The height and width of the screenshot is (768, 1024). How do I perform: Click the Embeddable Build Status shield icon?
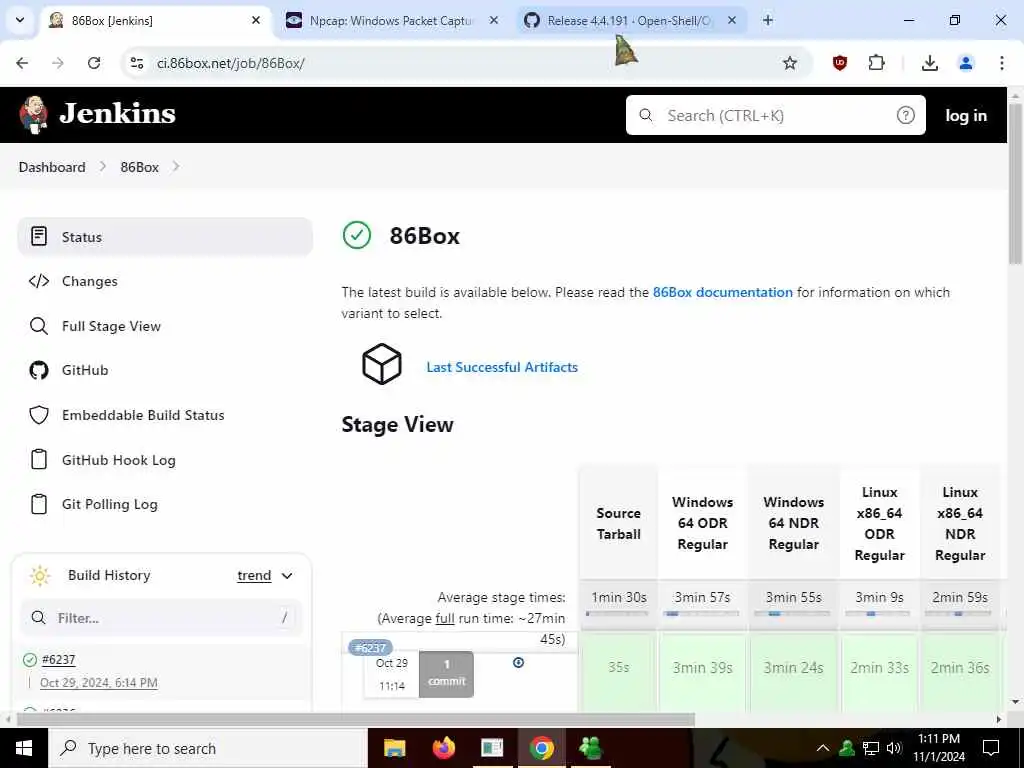tap(39, 415)
